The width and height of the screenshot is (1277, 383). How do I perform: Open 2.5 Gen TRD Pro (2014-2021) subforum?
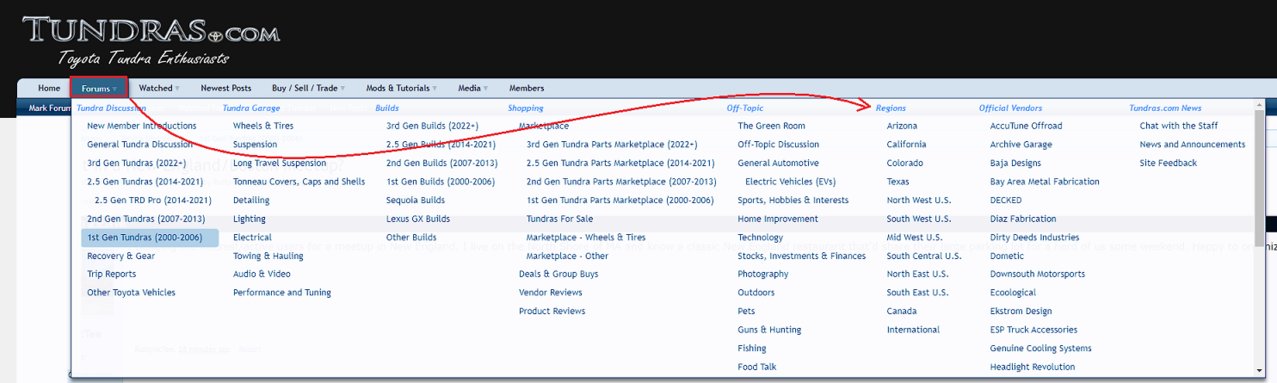coord(153,200)
